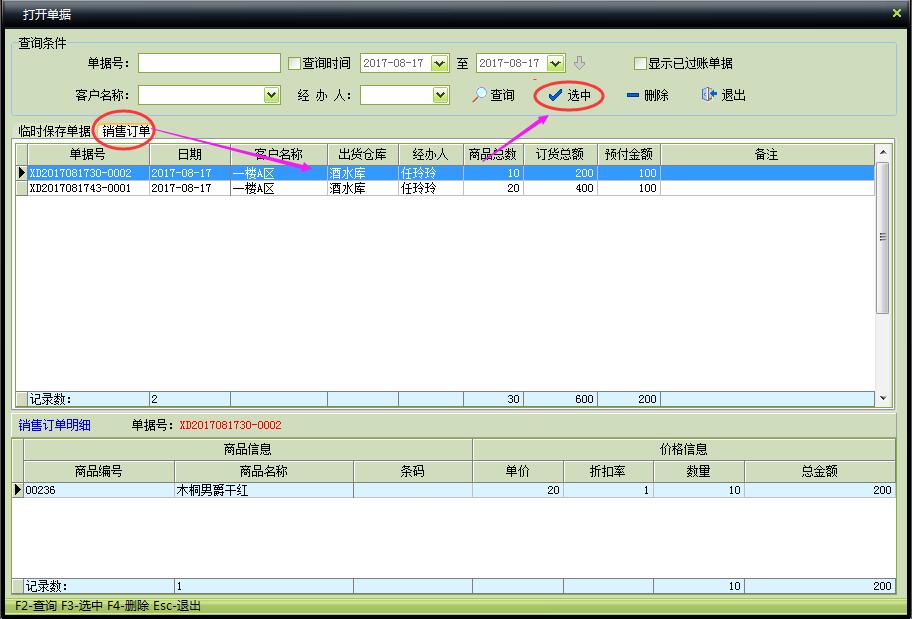
Task: Click the 出货仓库 column header
Action: [362, 154]
